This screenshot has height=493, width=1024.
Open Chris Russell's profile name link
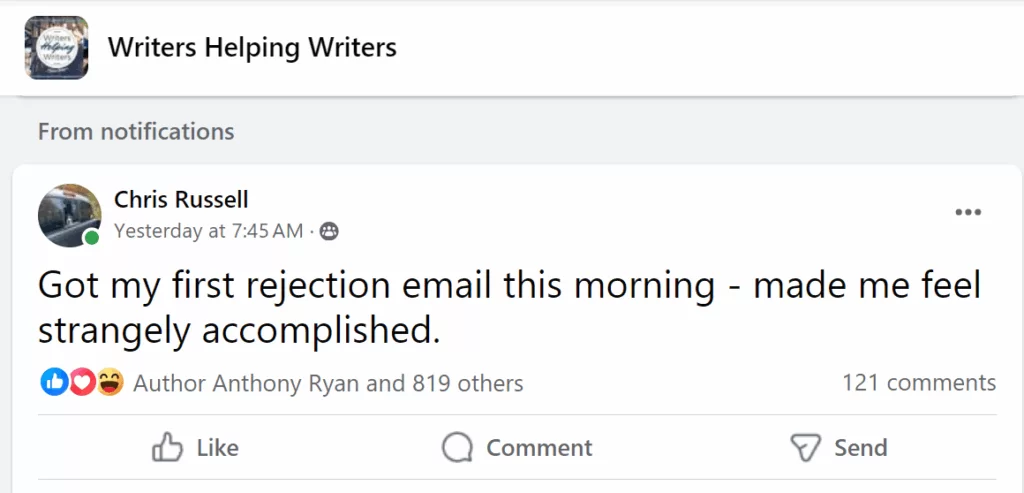[x=181, y=200]
